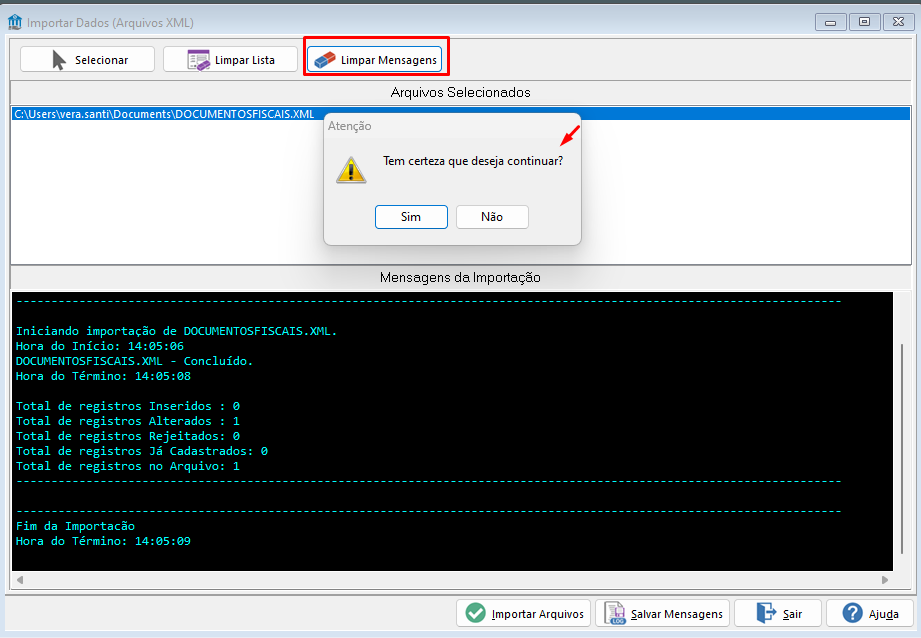
Task: Click the Limpar Mensagens button text
Action: 389,60
